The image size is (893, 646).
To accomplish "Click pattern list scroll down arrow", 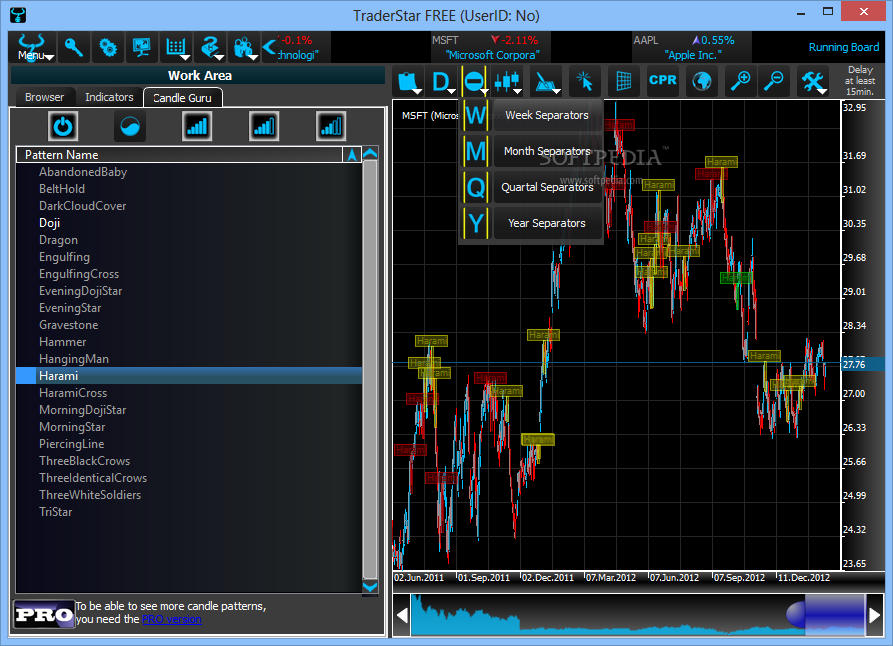I will 370,587.
